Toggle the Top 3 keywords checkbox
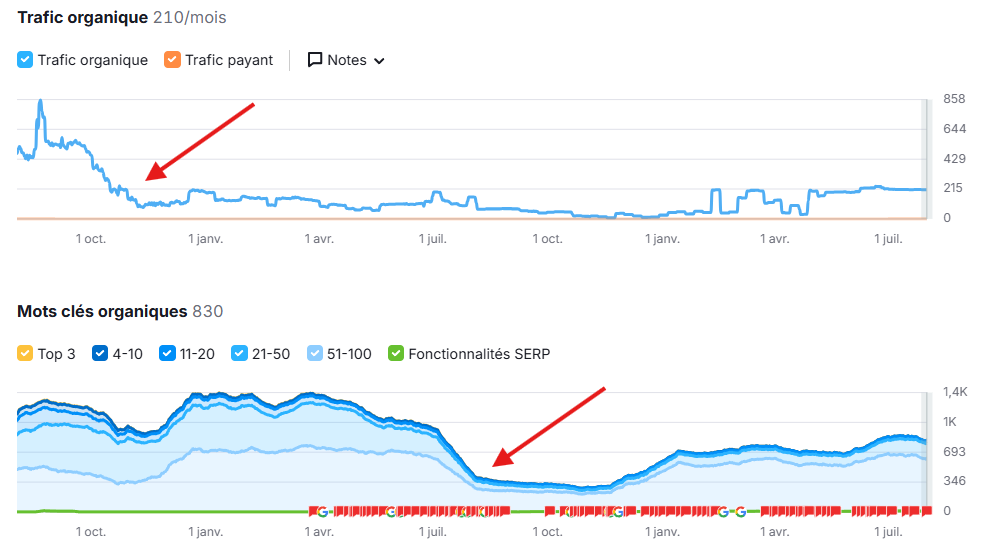This screenshot has height=560, width=1000. click(x=26, y=353)
